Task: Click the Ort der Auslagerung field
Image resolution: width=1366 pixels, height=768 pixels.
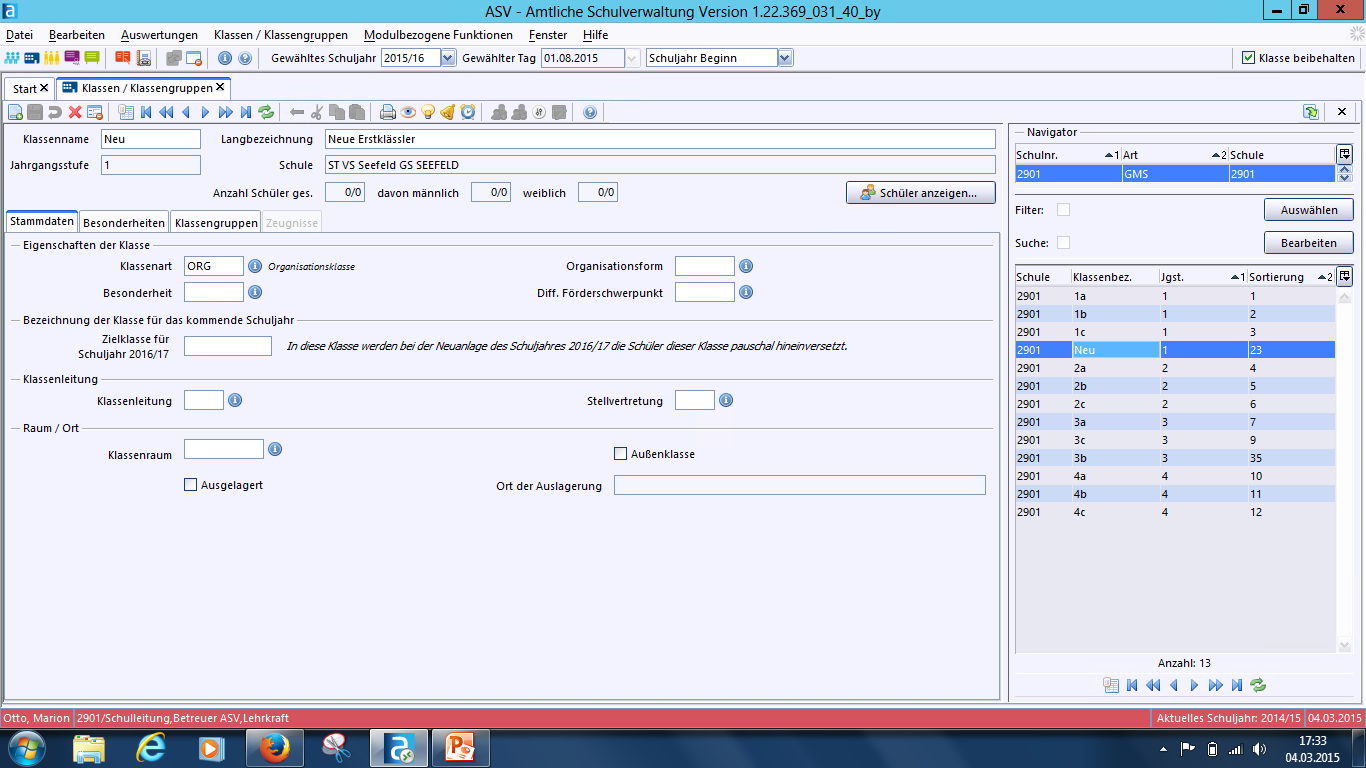Action: coord(799,485)
